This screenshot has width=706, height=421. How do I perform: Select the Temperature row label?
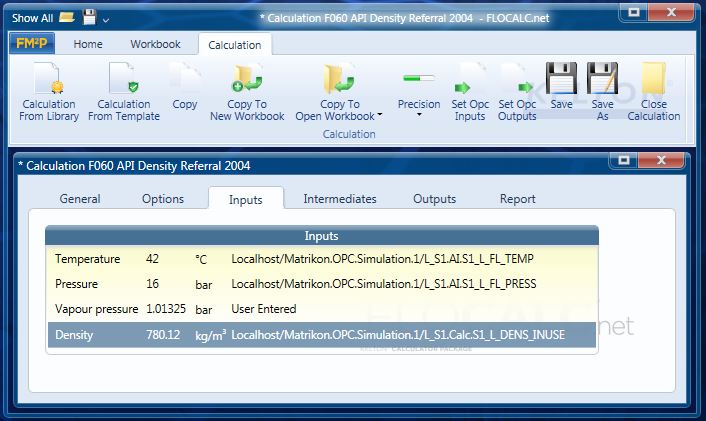88,259
